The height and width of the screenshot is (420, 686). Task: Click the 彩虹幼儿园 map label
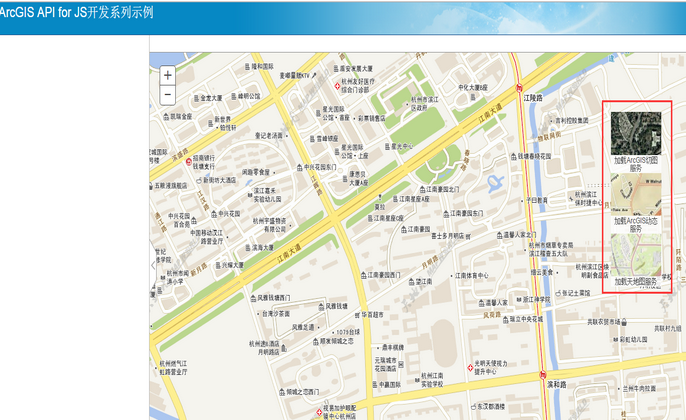click(x=634, y=339)
